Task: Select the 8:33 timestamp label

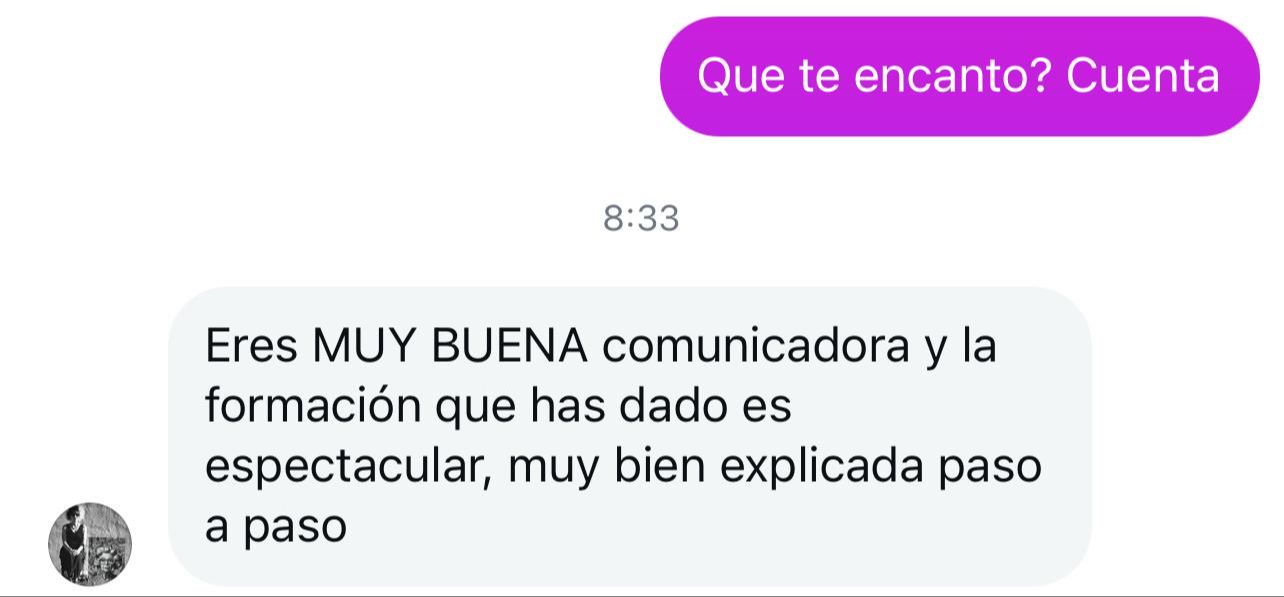Action: tap(641, 218)
